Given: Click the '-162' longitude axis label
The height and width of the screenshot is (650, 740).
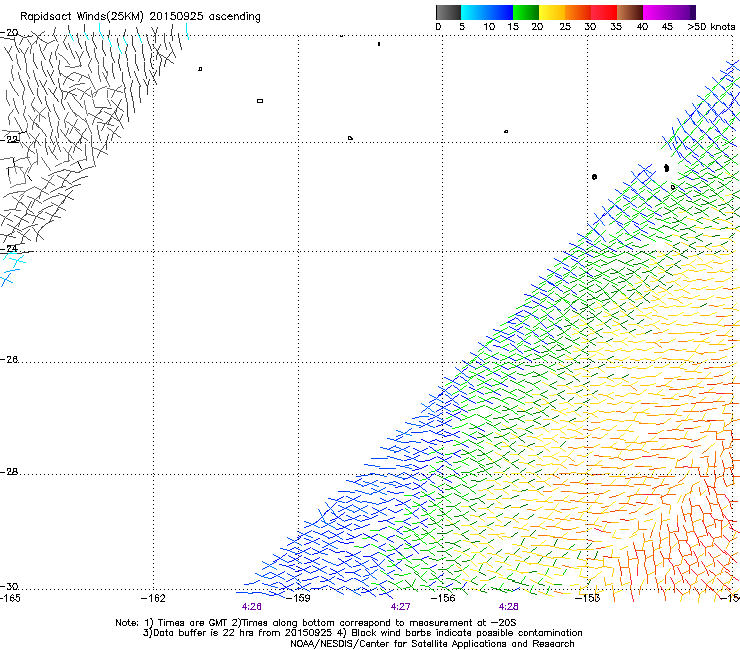Looking at the screenshot, I should point(153,598).
